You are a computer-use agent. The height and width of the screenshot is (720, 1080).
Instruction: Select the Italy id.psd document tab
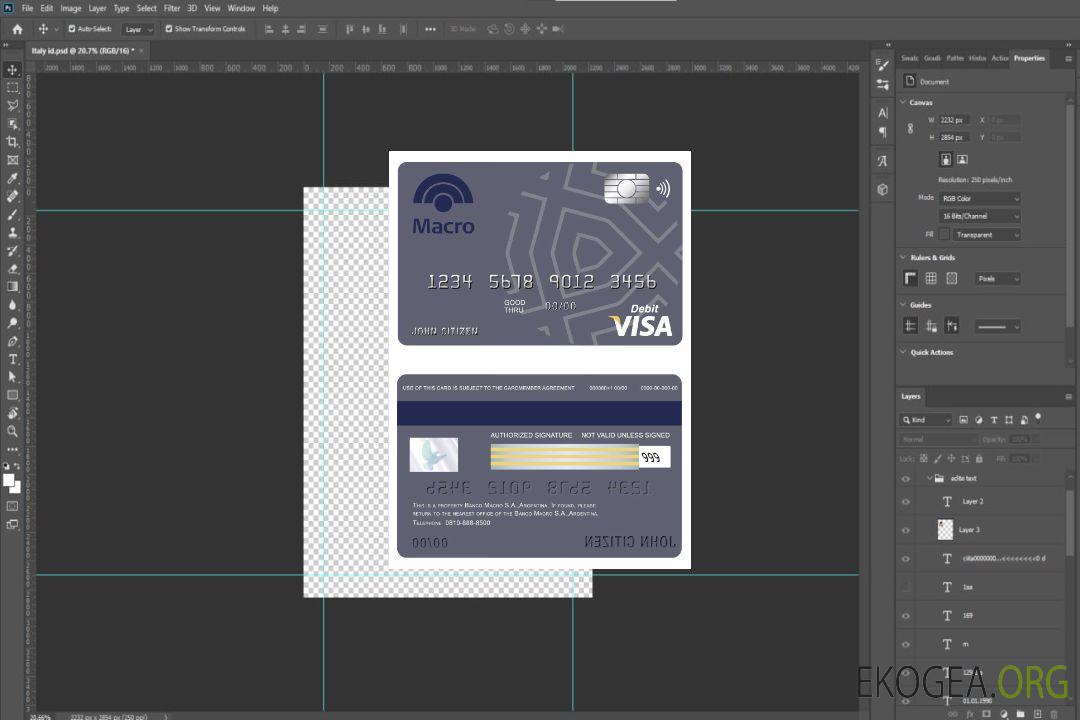pos(83,51)
